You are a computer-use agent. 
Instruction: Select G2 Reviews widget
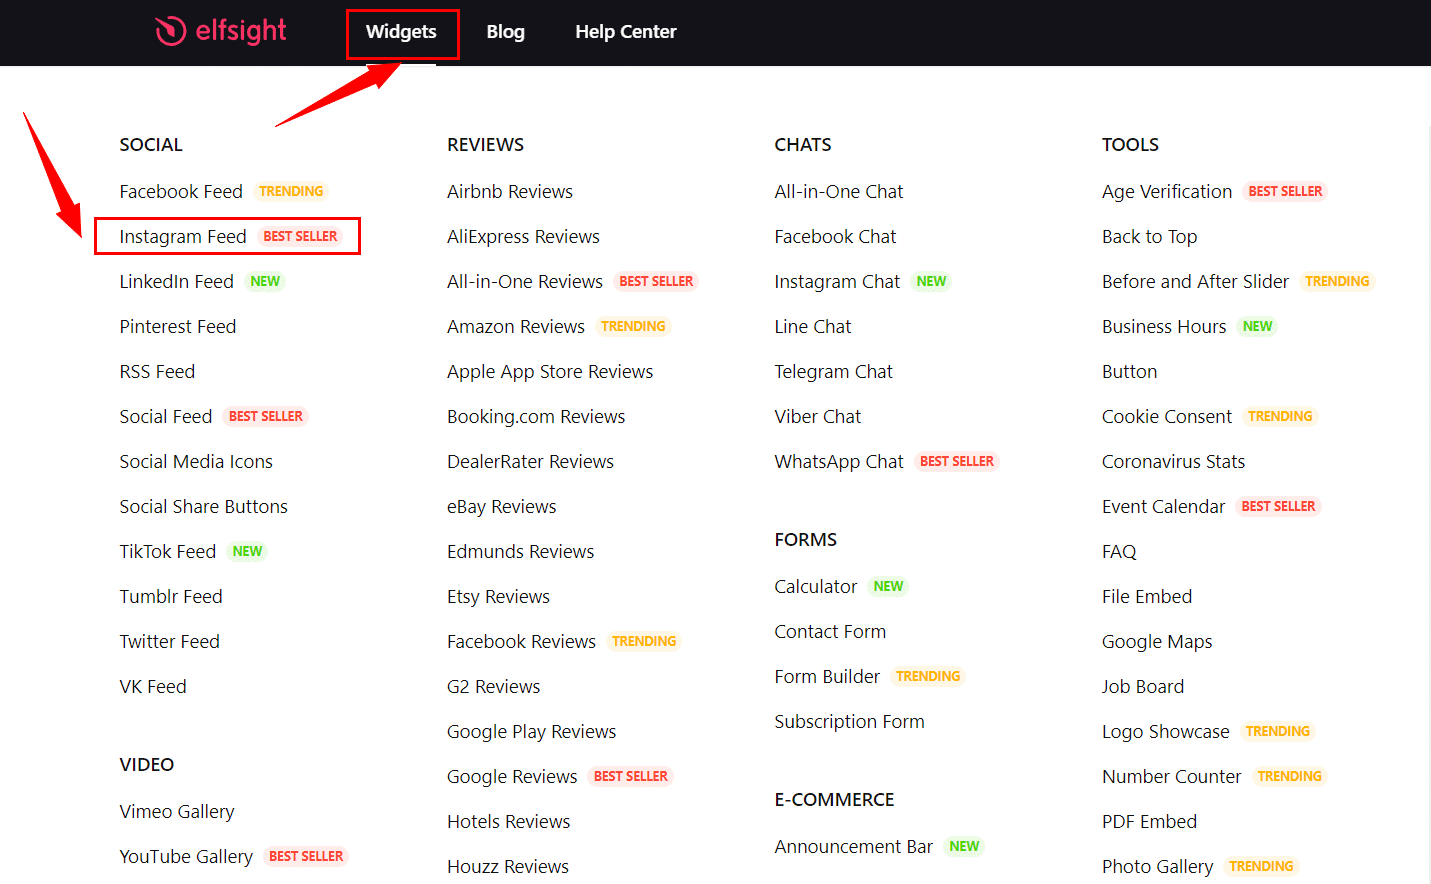(x=494, y=686)
